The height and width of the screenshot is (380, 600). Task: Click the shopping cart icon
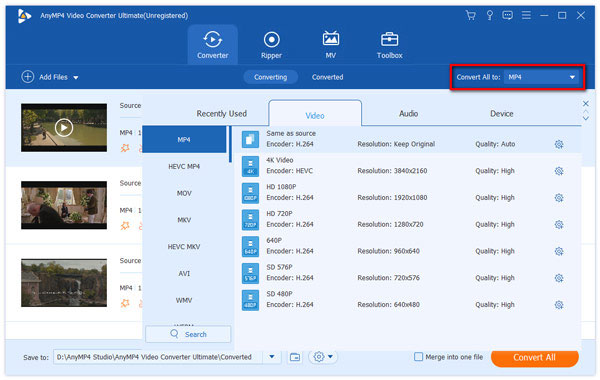pyautogui.click(x=471, y=16)
